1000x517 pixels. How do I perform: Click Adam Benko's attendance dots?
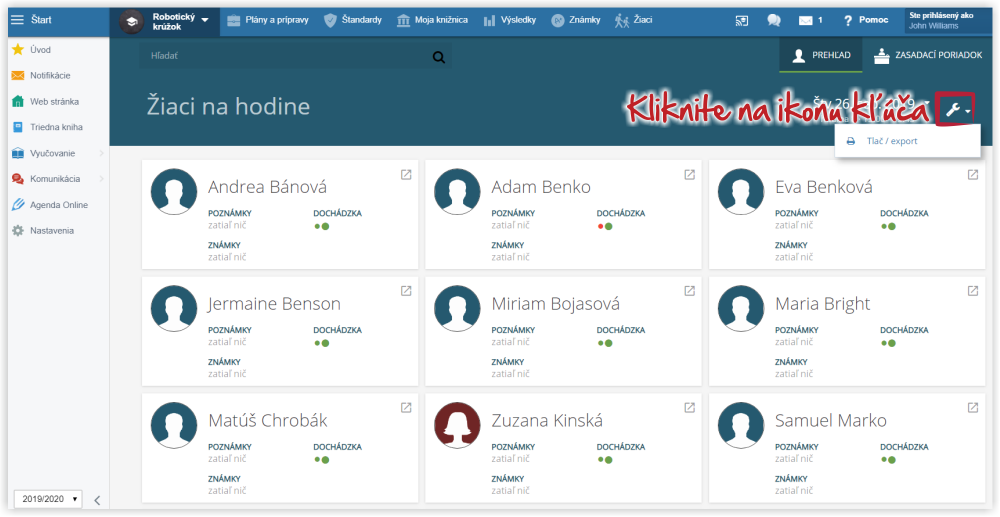(605, 226)
